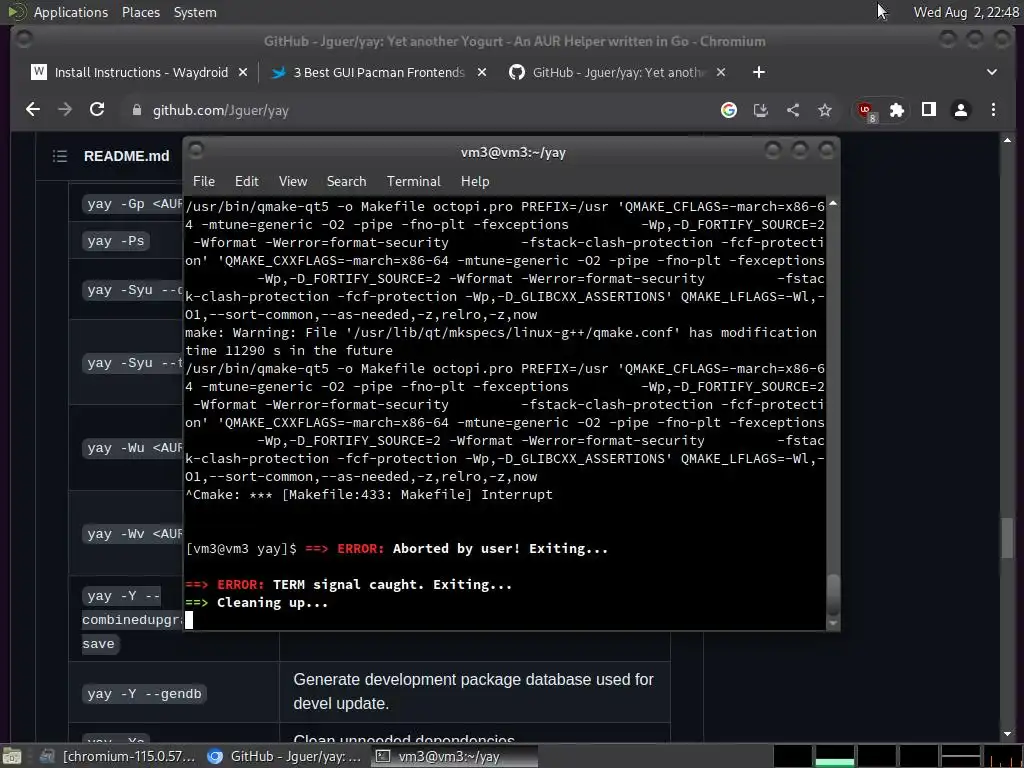Bookmark this page with star icon

coord(825,110)
